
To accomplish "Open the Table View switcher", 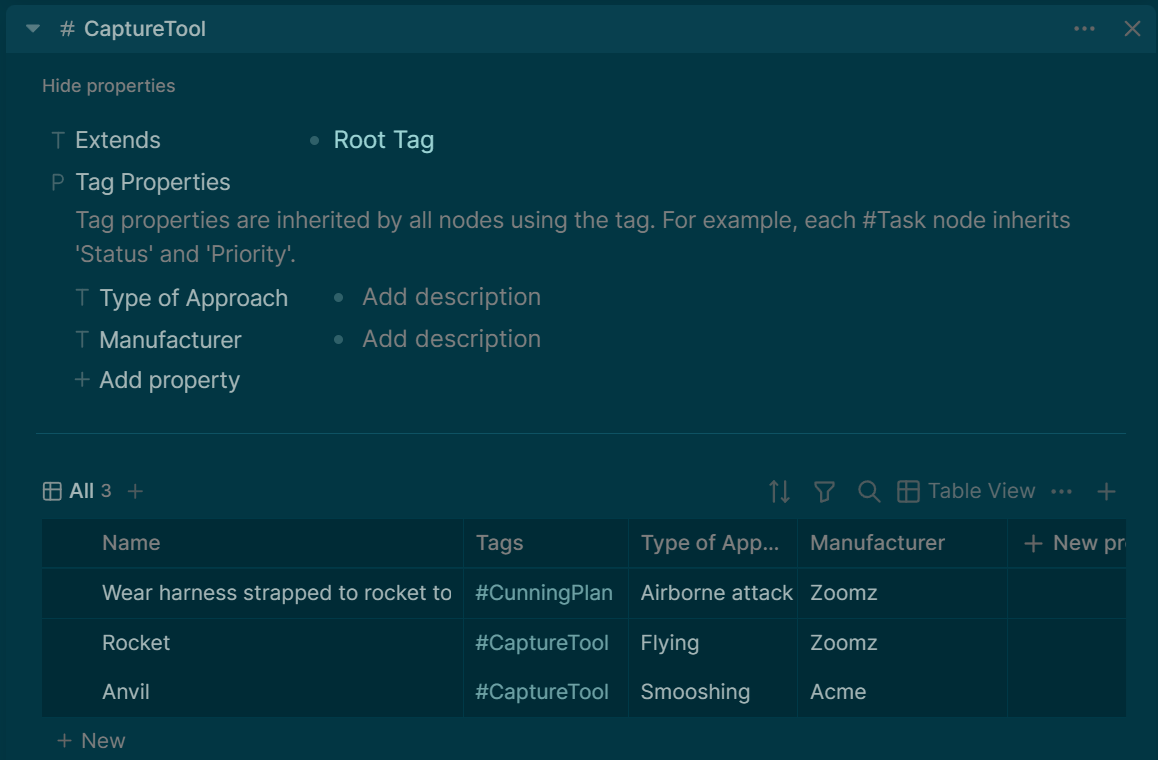I will click(x=966, y=491).
